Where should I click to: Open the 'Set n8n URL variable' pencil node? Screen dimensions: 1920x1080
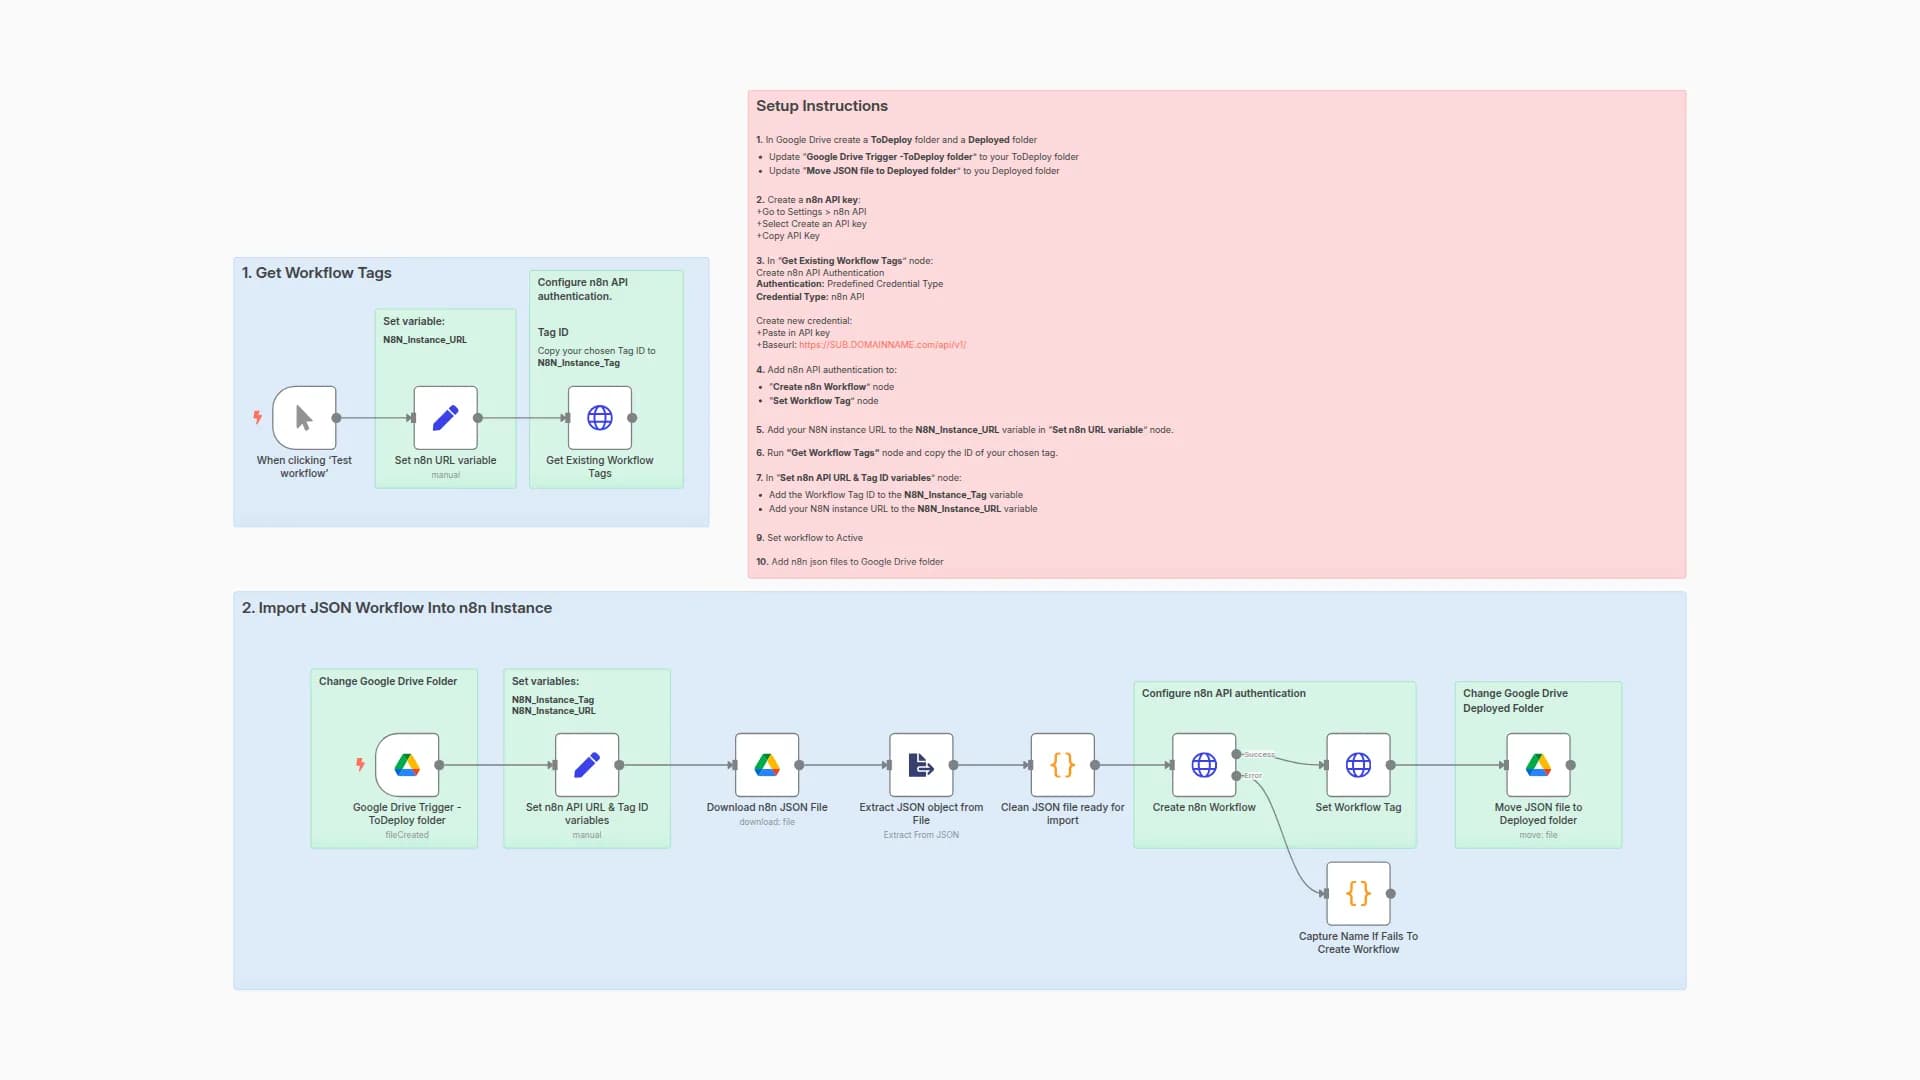446,418
